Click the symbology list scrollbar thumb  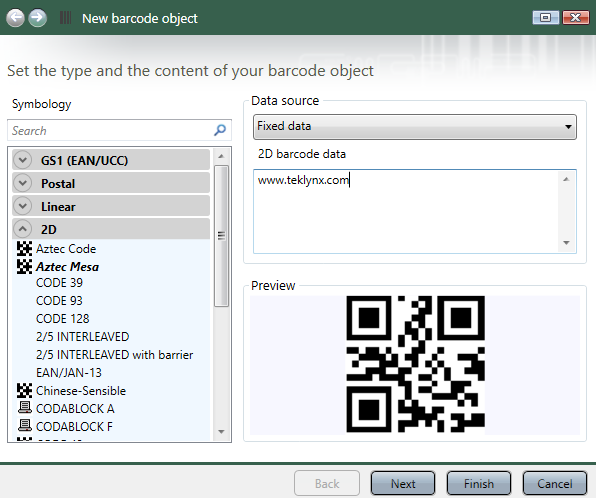[x=221, y=236]
